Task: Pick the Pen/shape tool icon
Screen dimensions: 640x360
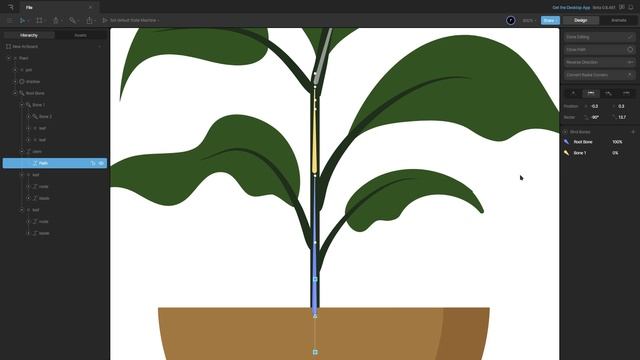Action: (x=56, y=20)
